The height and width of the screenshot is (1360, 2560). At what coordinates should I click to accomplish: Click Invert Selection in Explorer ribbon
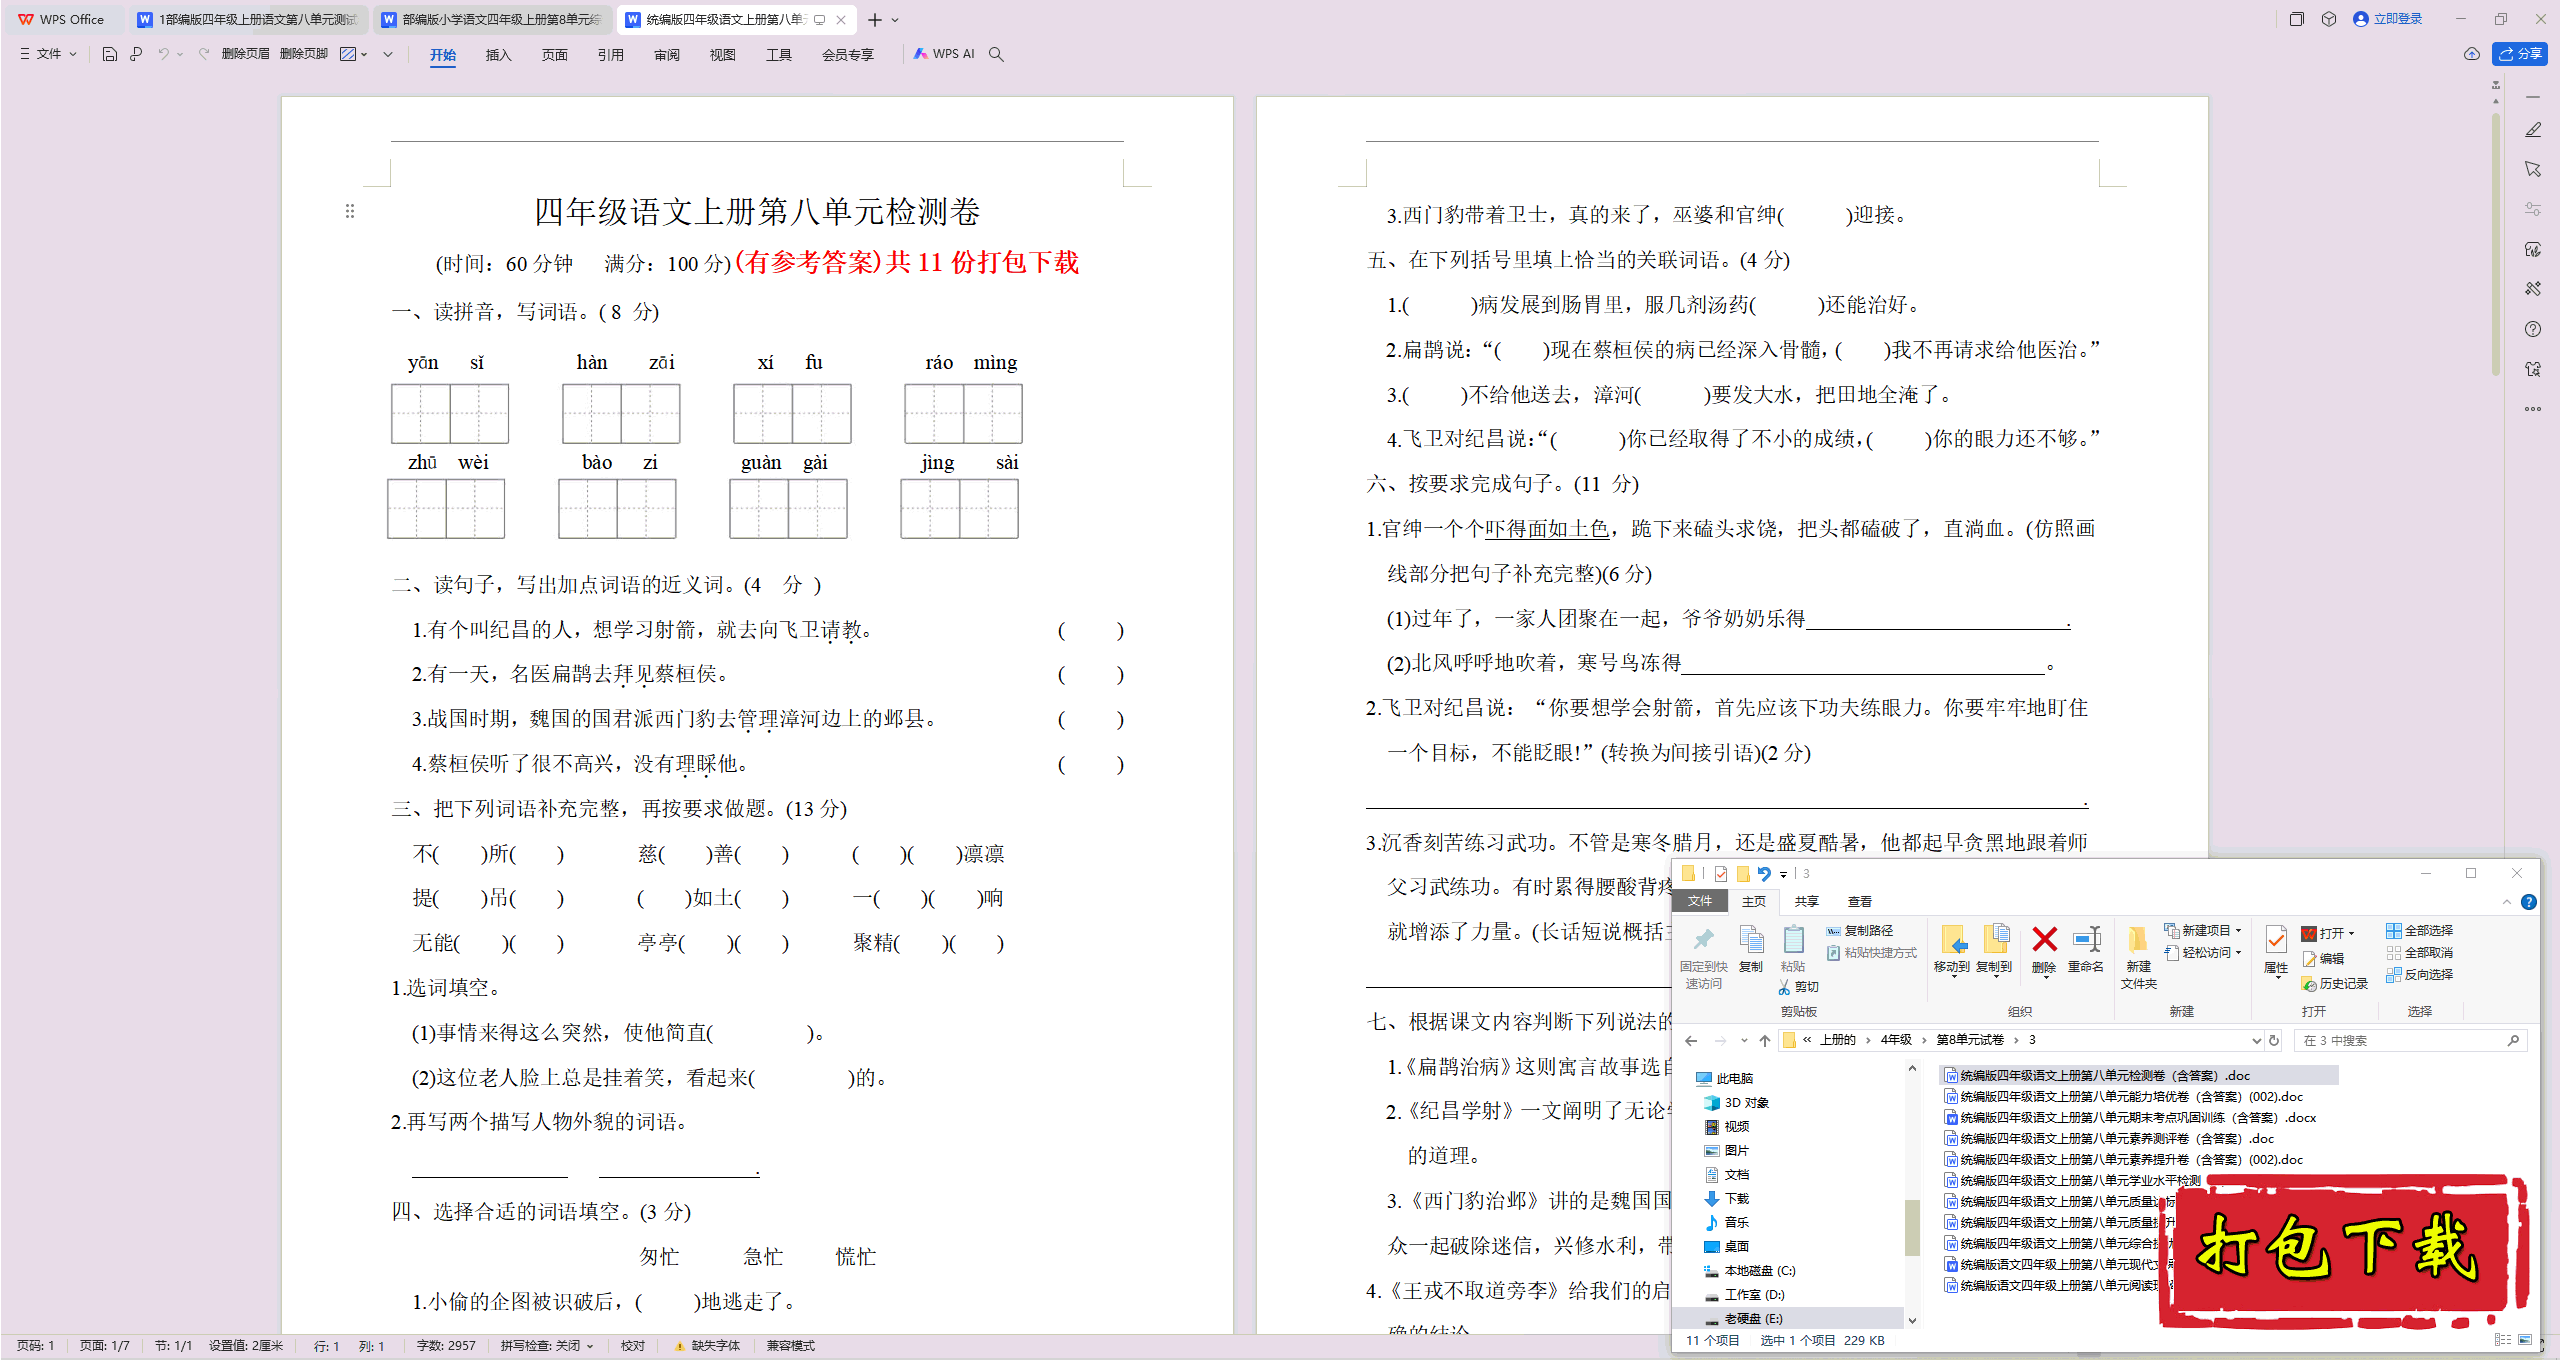tap(2419, 975)
